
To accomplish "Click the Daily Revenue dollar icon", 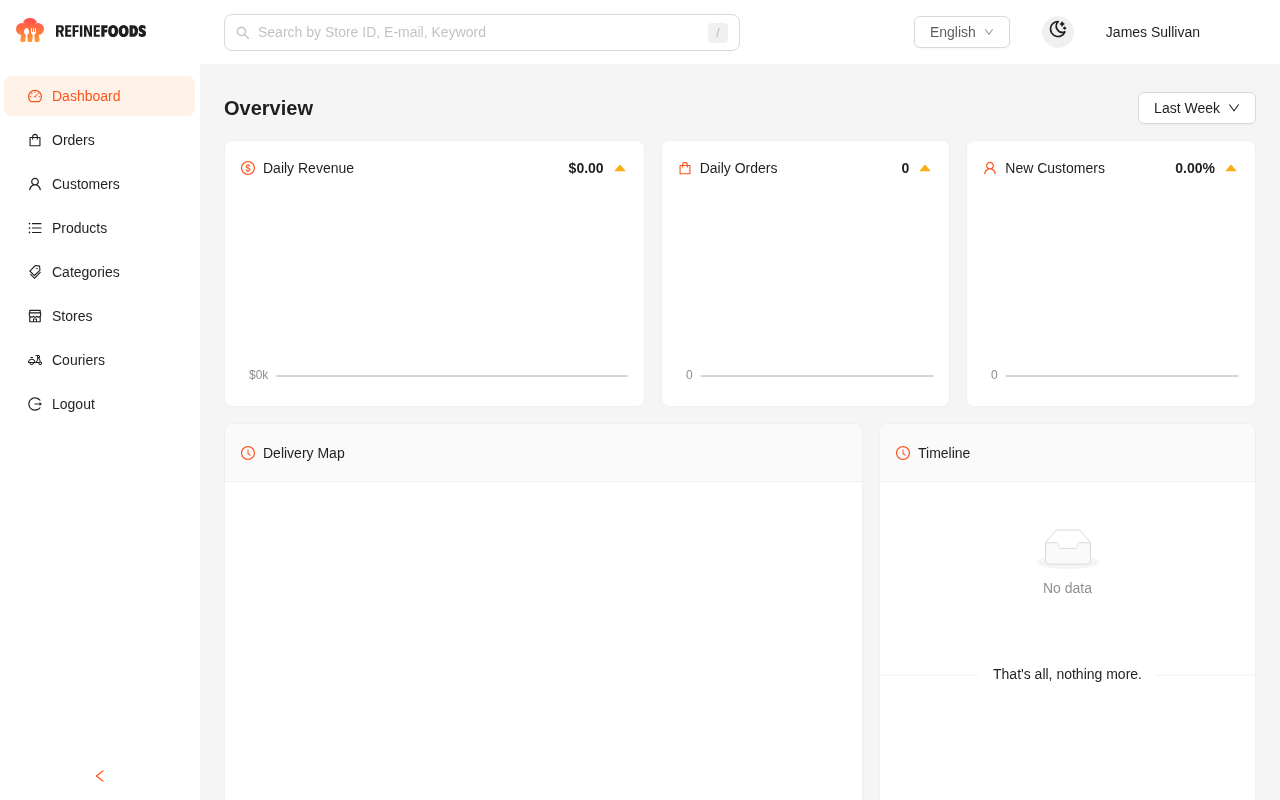I will click(248, 168).
